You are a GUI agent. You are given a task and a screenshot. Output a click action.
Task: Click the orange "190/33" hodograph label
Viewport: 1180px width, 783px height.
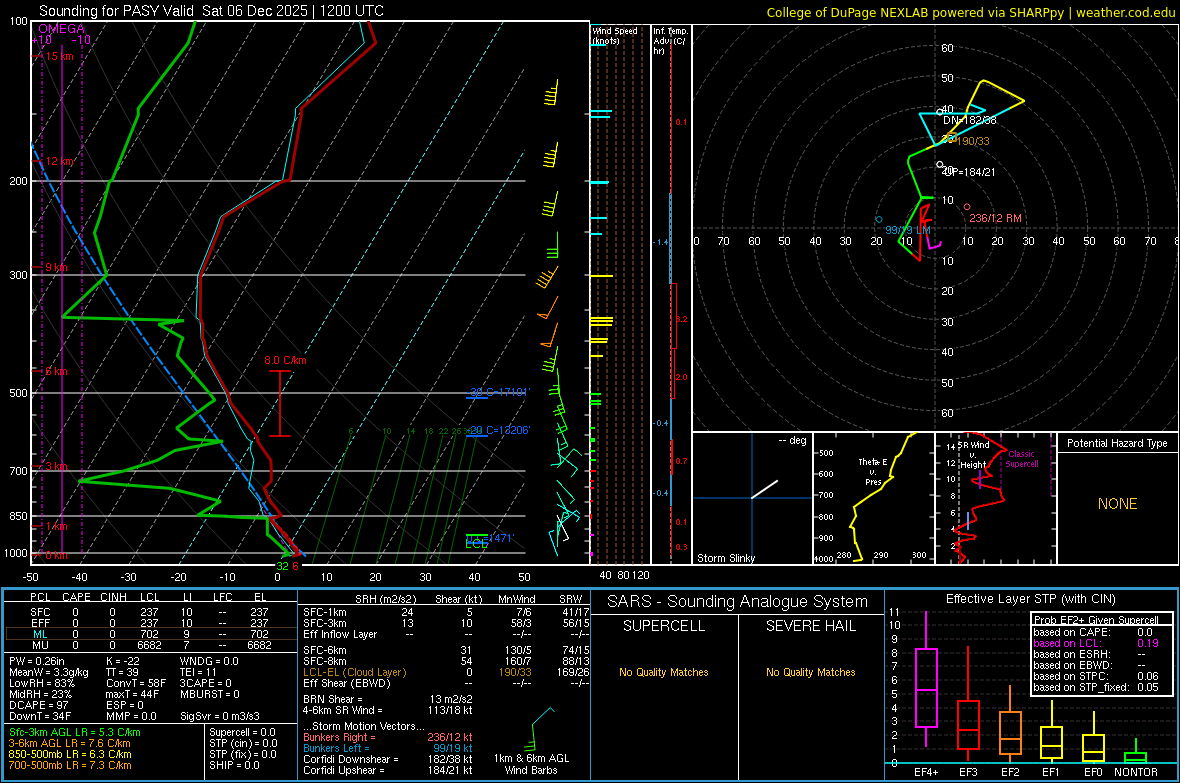973,141
